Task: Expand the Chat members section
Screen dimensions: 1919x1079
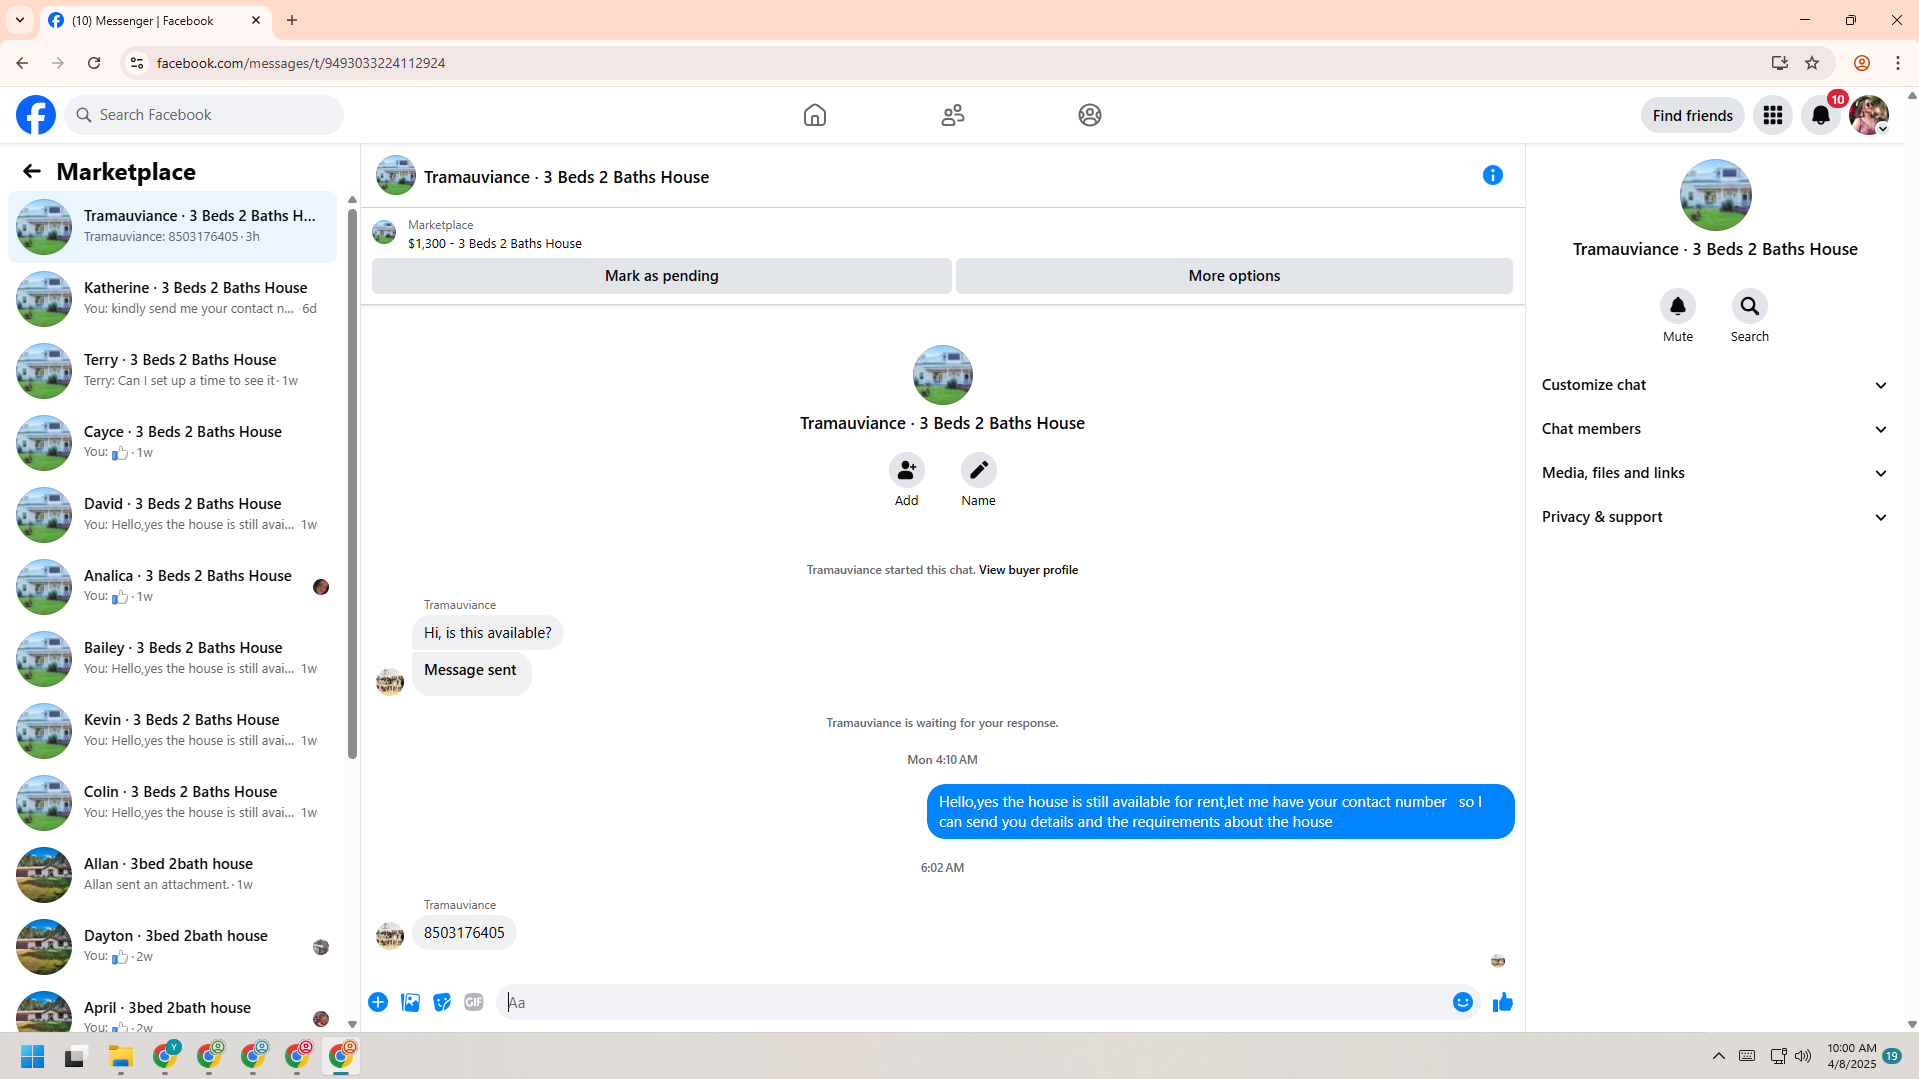Action: [1715, 429]
